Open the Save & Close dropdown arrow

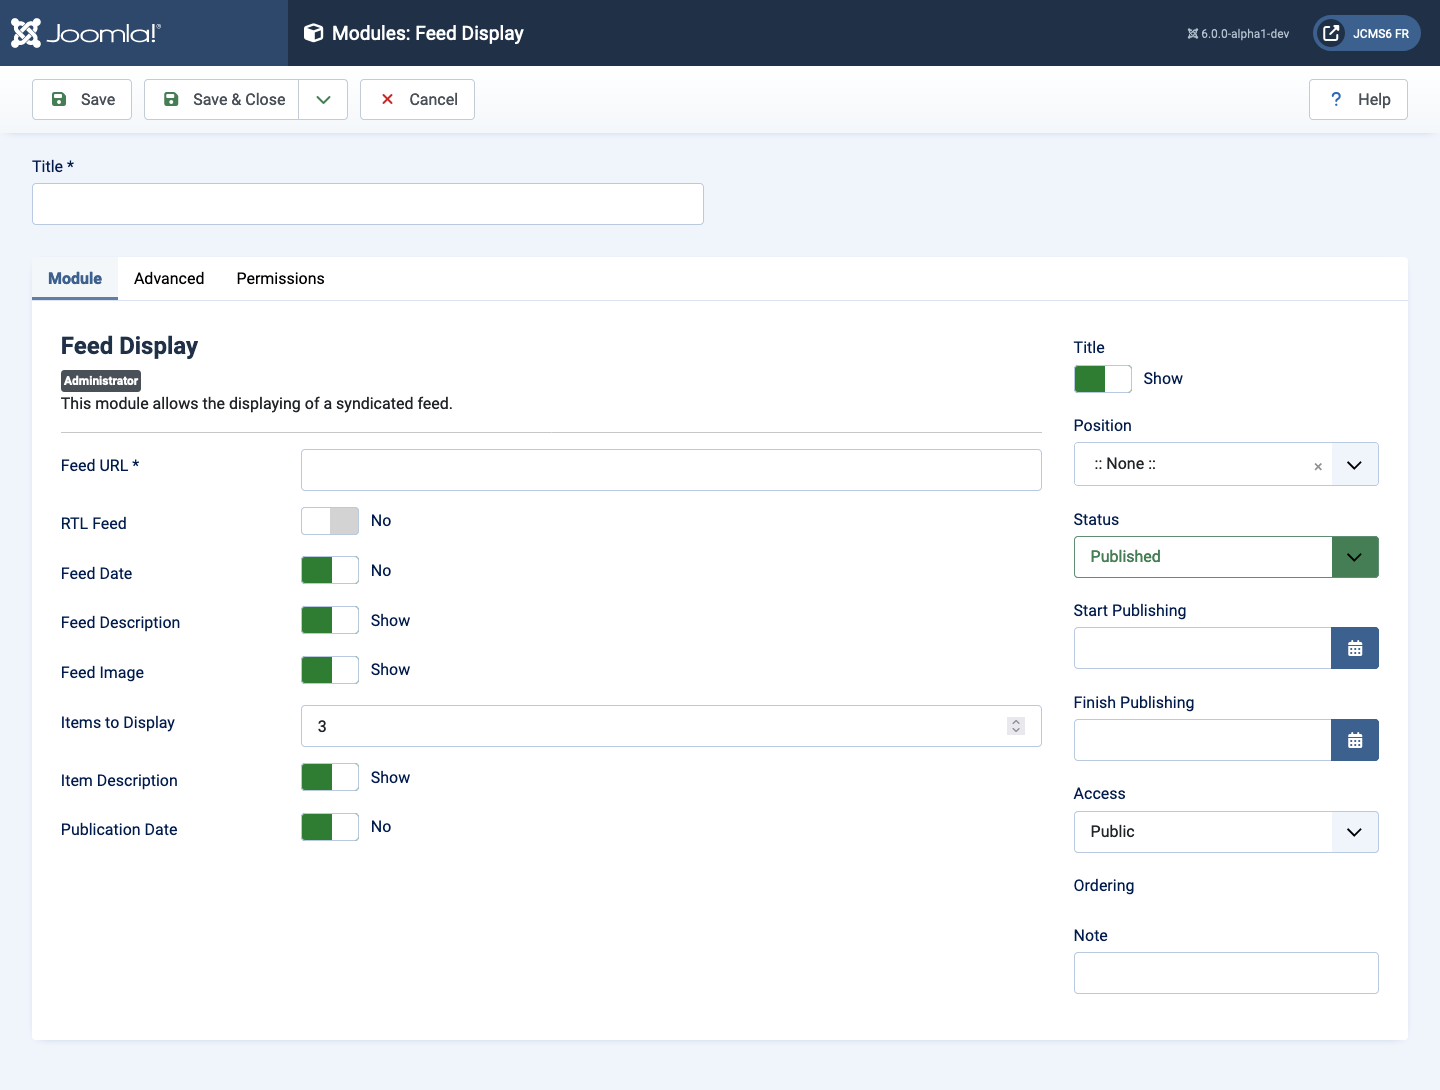point(323,99)
